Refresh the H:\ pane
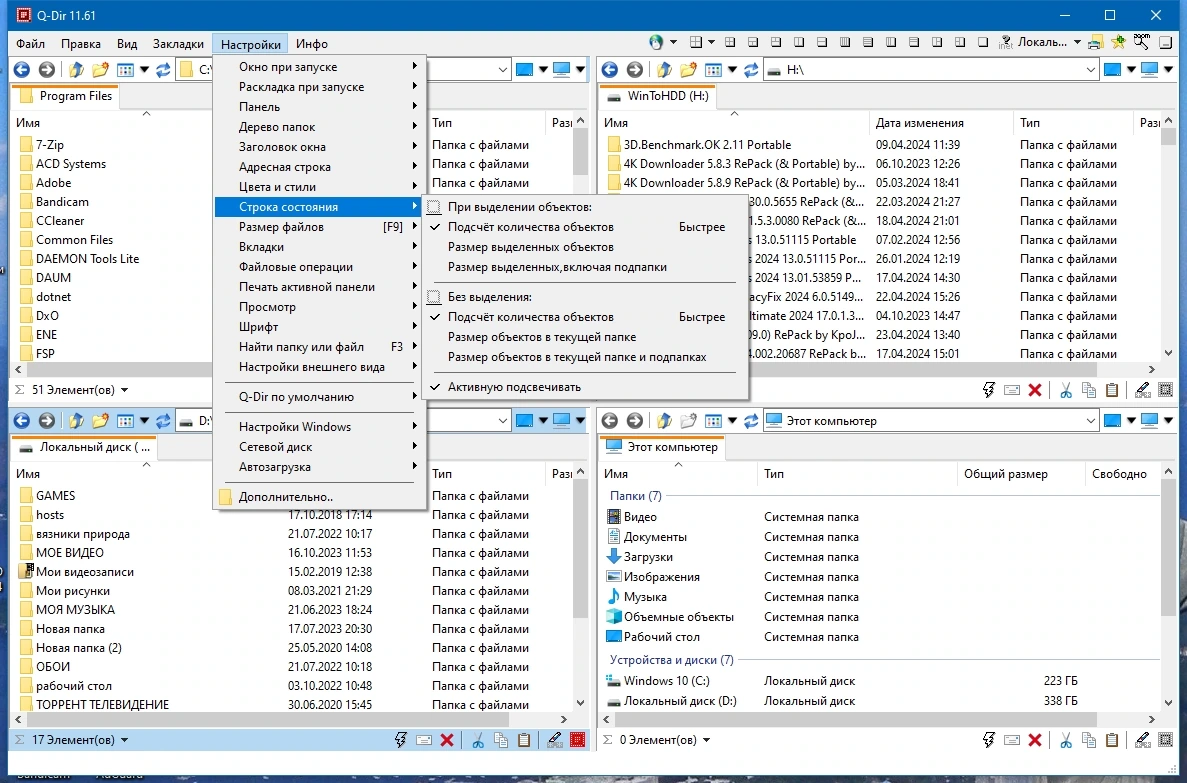This screenshot has width=1187, height=783. 750,70
